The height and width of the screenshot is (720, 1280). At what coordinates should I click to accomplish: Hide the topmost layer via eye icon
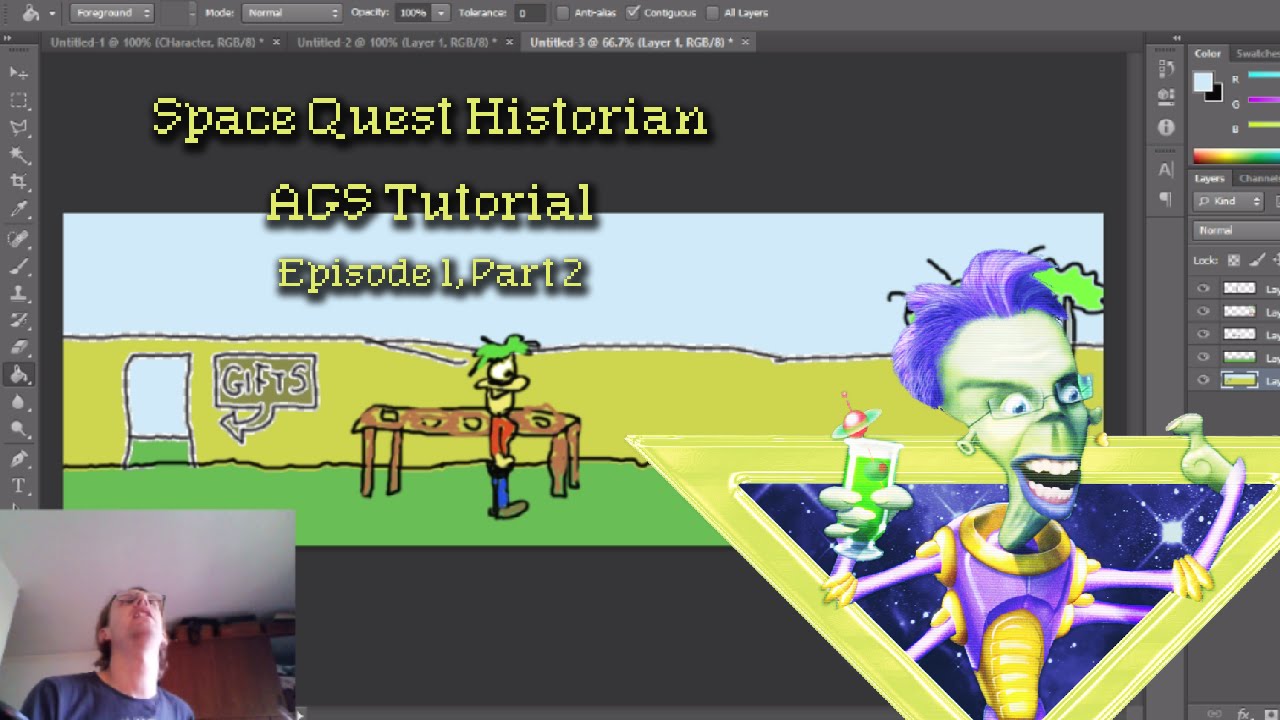click(x=1203, y=288)
